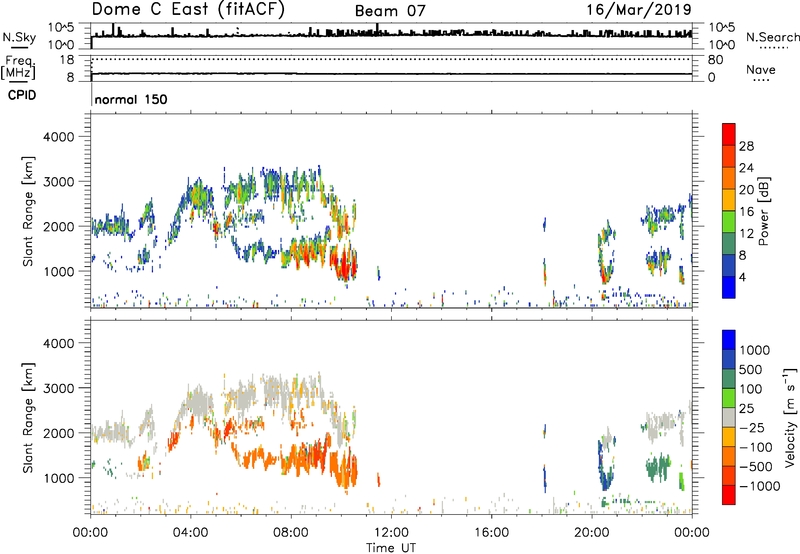Select the "Velocity [m s-1]" colorbar title

pos(790,417)
